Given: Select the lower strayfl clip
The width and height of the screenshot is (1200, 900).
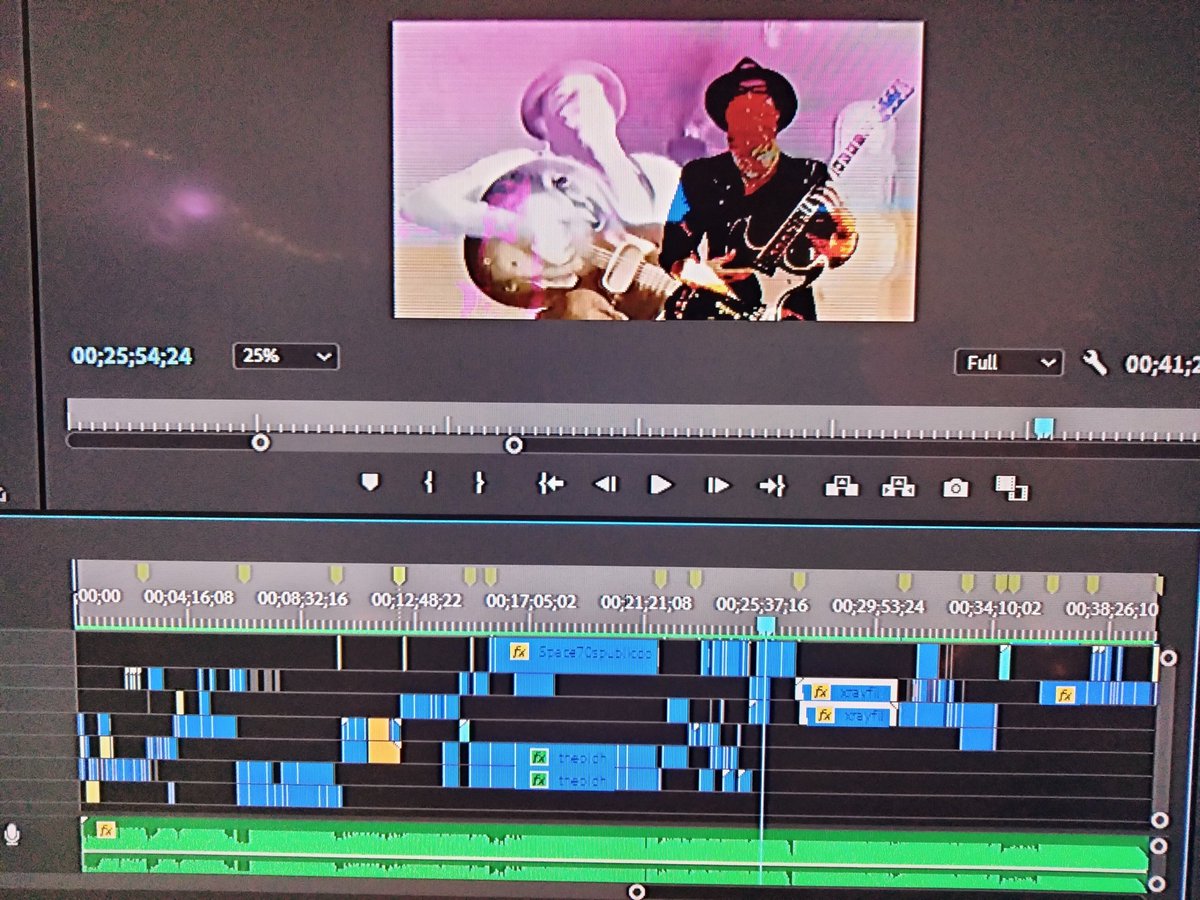Looking at the screenshot, I should pyautogui.click(x=849, y=715).
